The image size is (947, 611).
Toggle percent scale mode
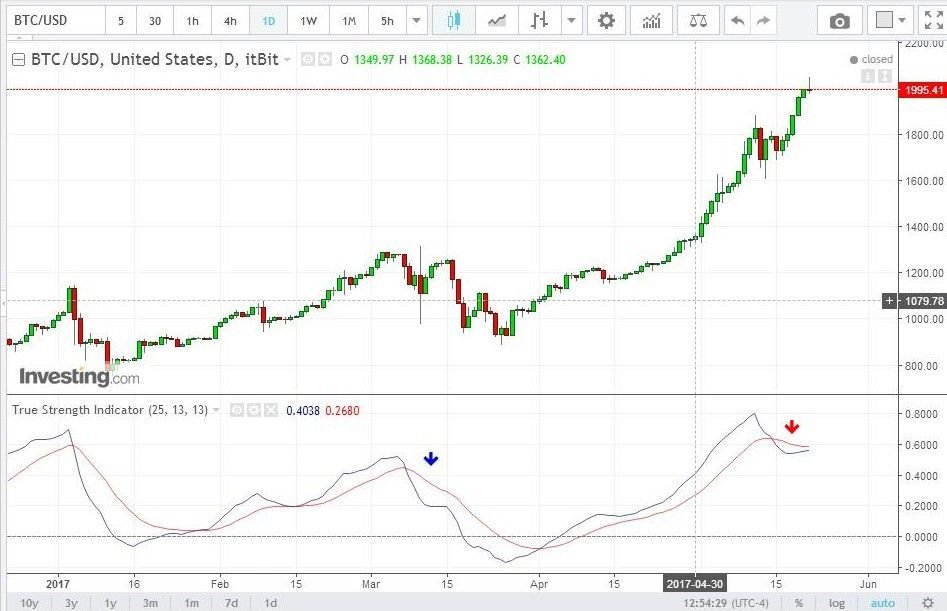tap(799, 603)
